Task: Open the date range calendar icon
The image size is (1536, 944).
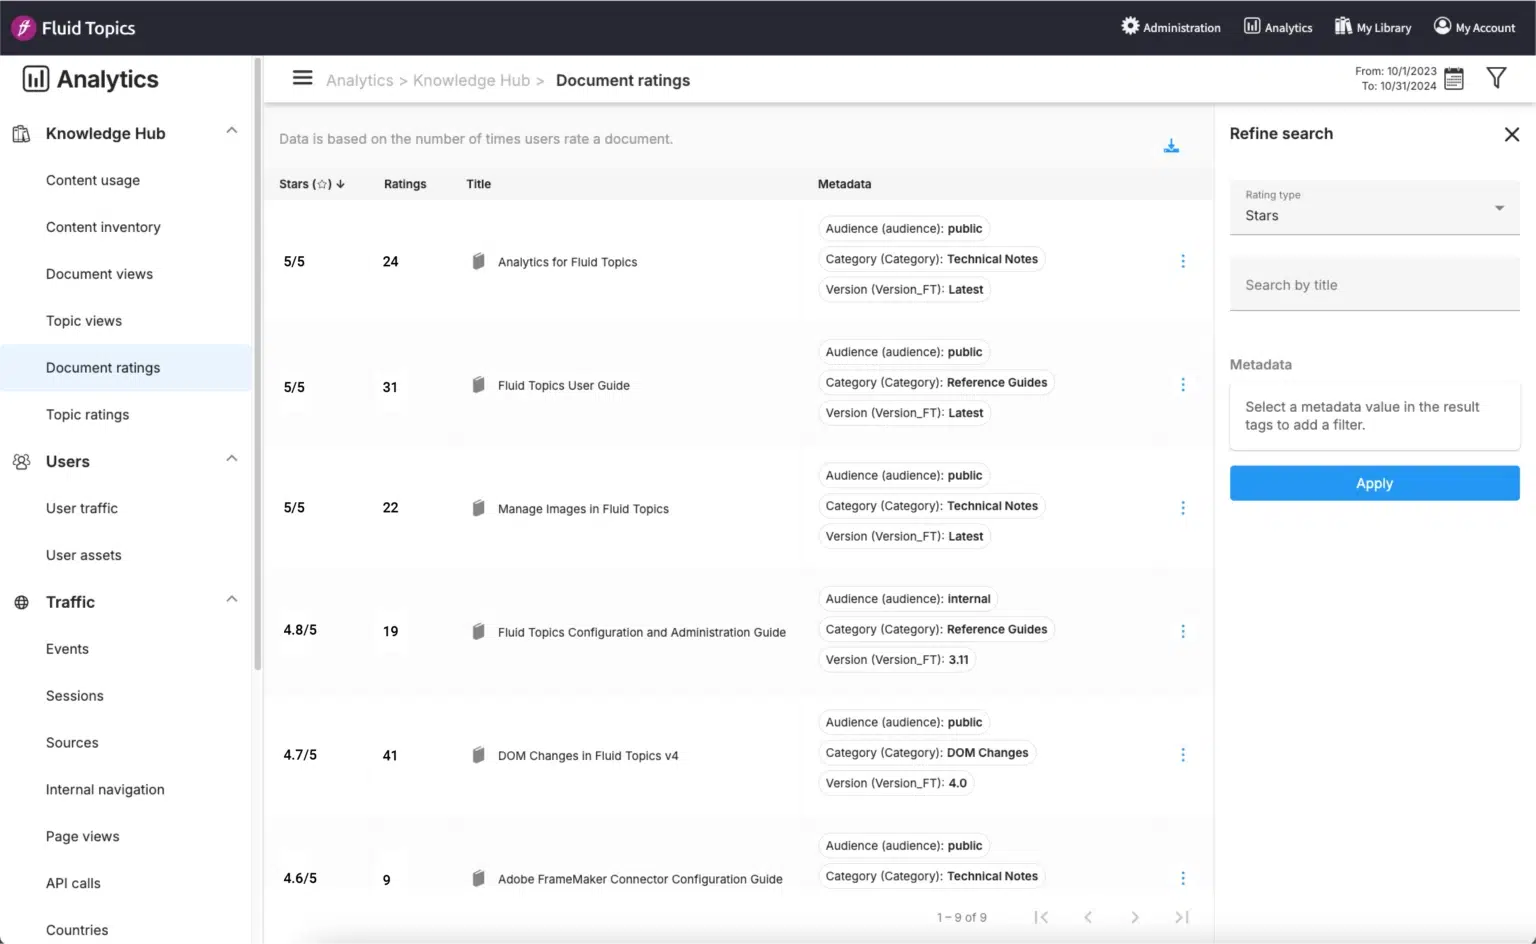Action: click(1454, 79)
